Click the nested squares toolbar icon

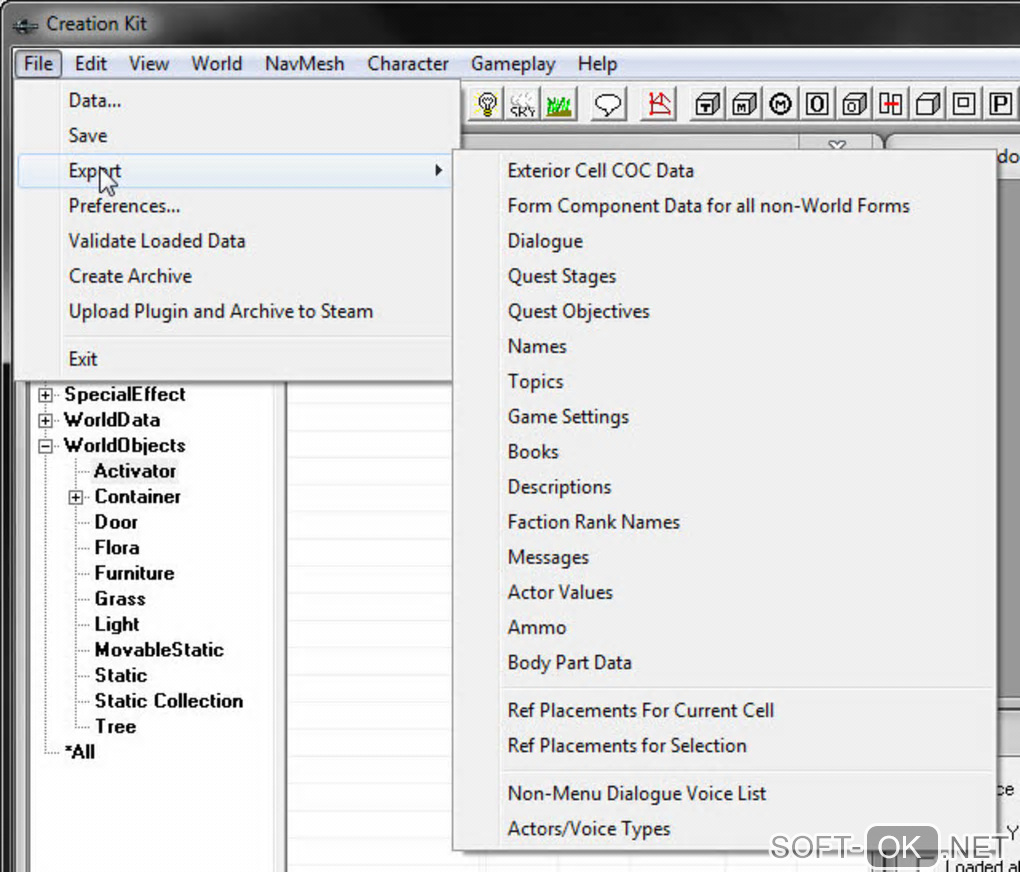pyautogui.click(x=964, y=104)
